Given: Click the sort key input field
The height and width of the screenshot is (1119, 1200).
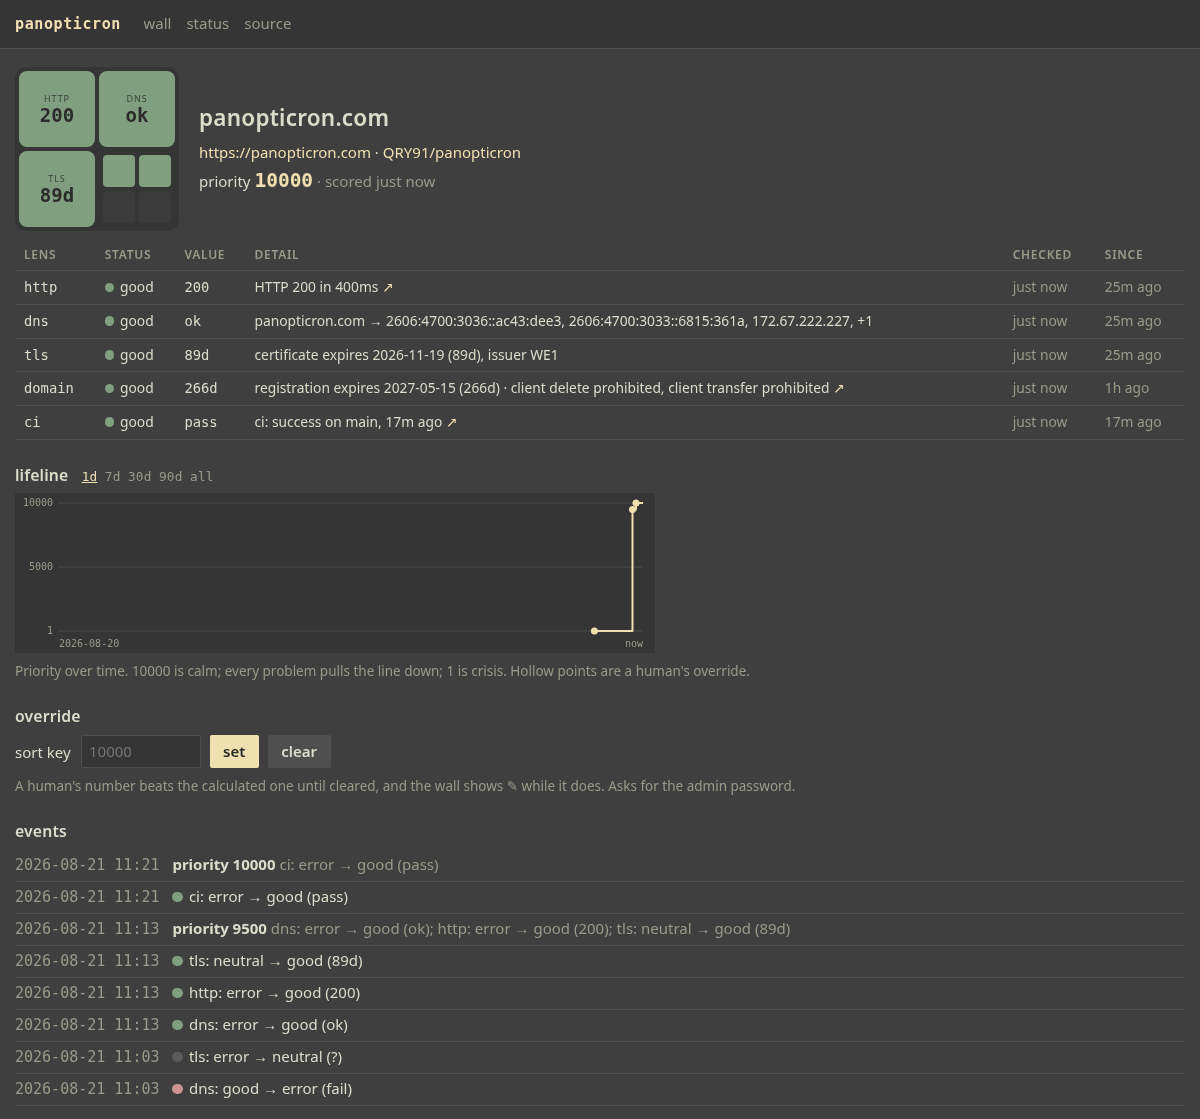Looking at the screenshot, I should [x=140, y=752].
